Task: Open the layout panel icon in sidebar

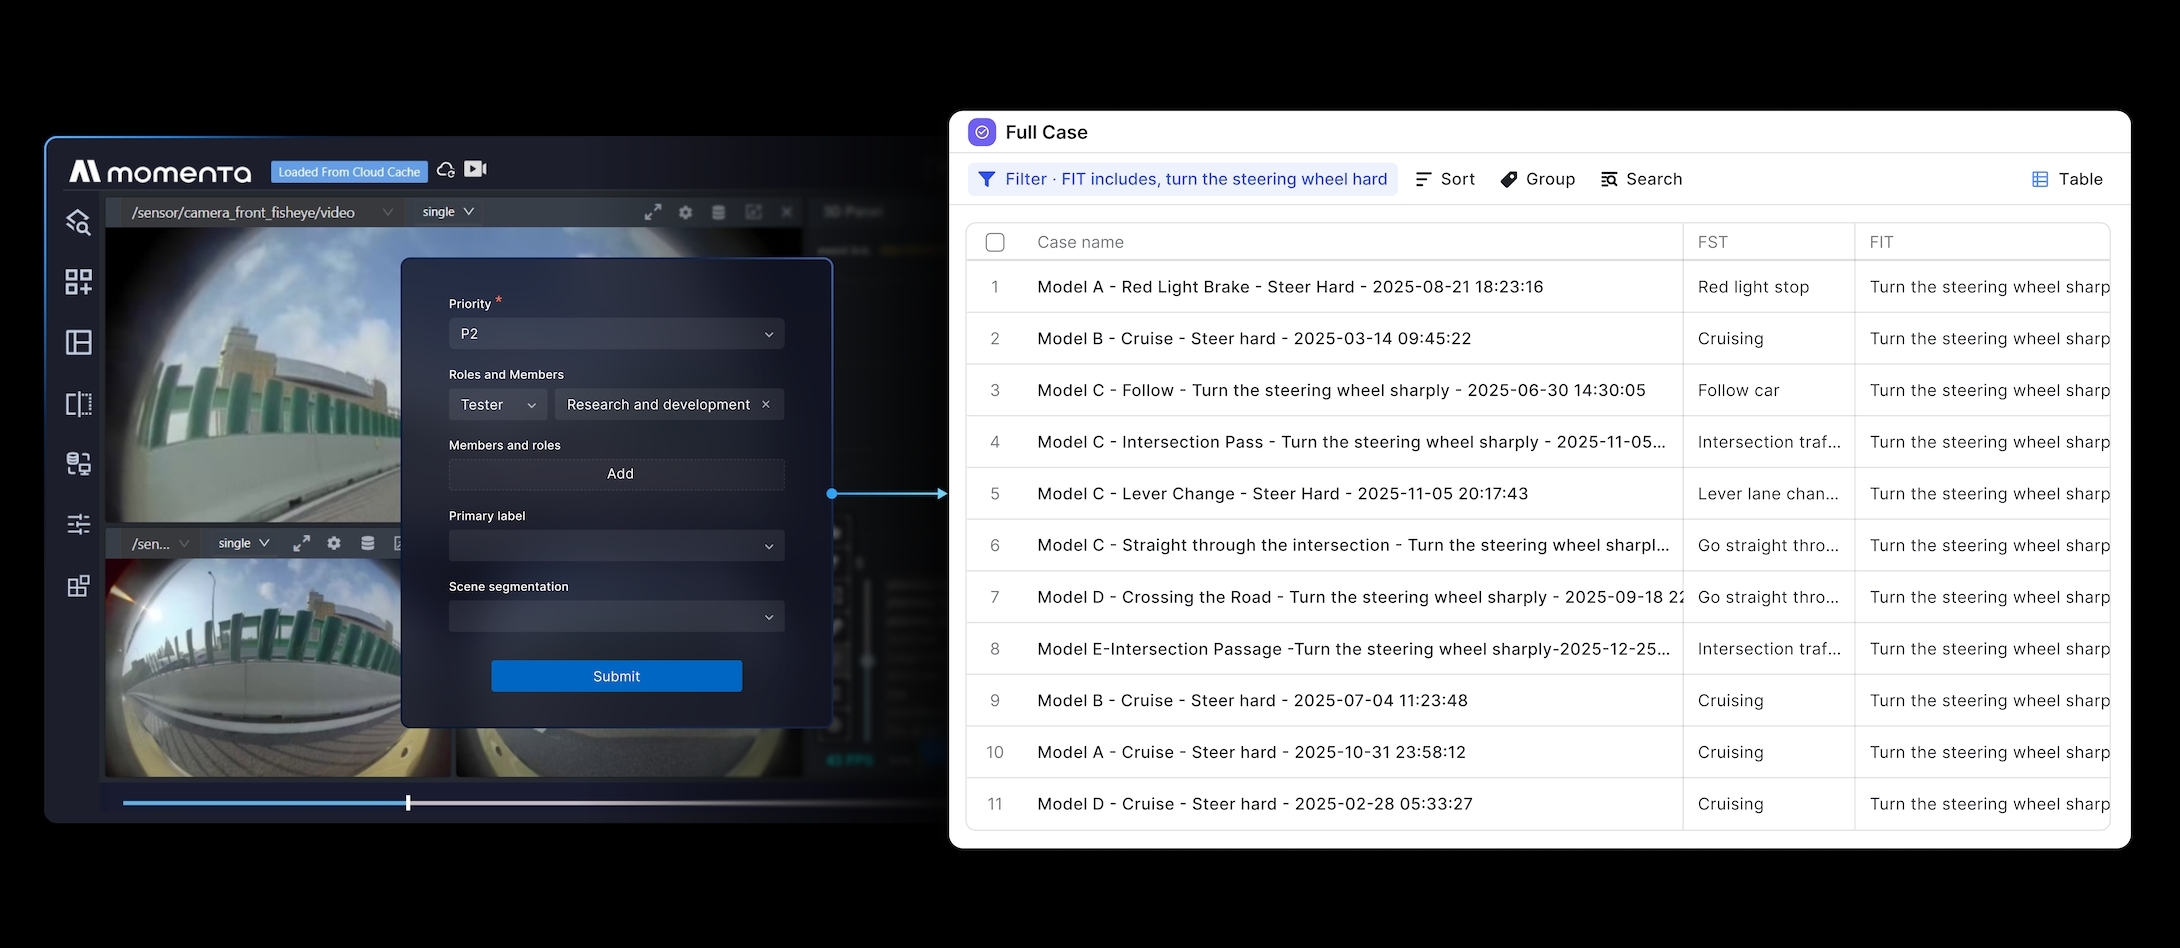Action: tap(78, 343)
